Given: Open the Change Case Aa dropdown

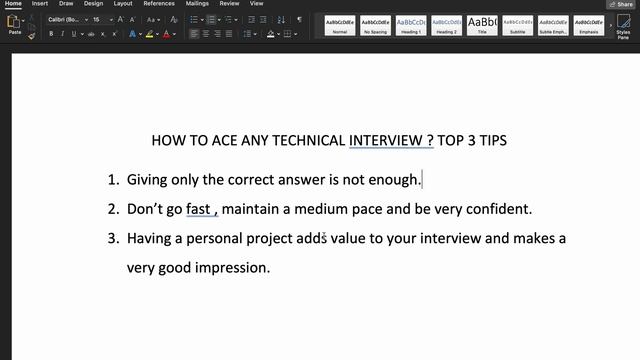Looking at the screenshot, I should 153,20.
